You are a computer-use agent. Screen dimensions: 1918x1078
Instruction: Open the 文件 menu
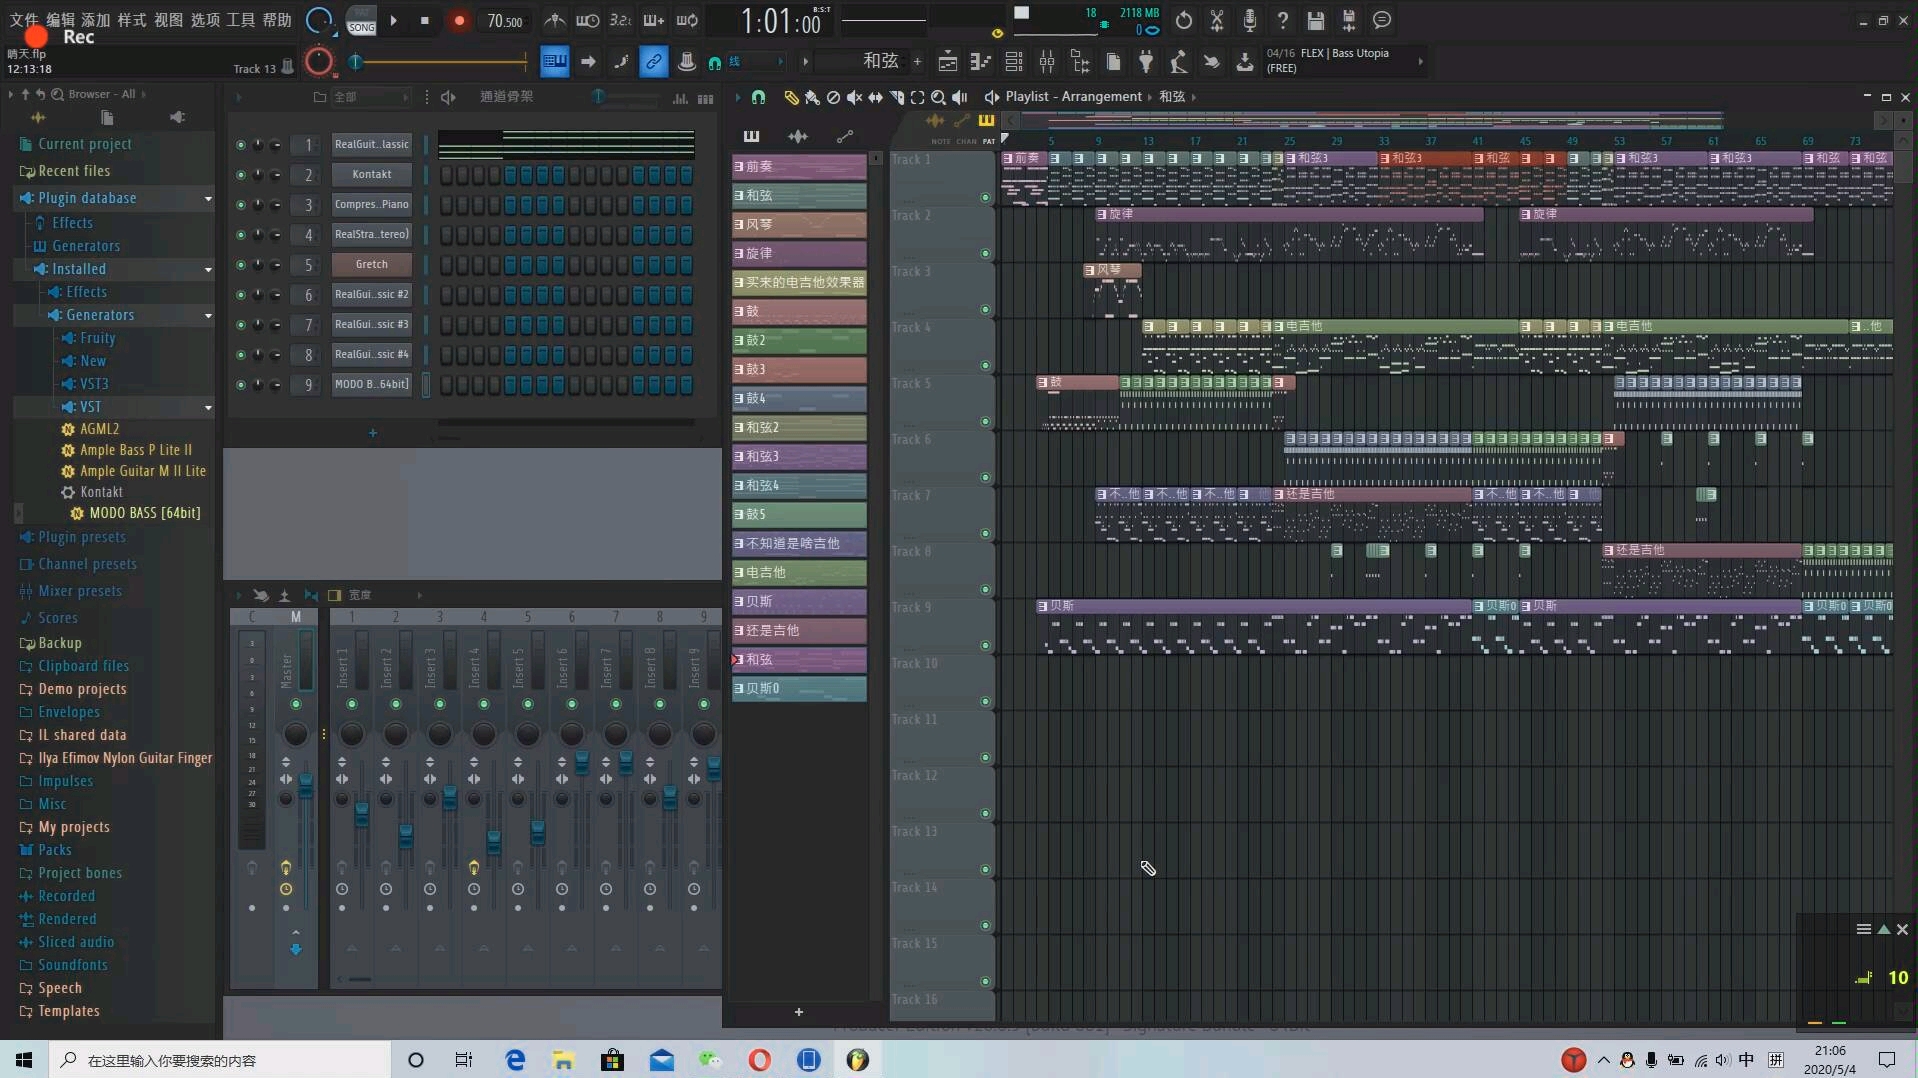tap(24, 19)
